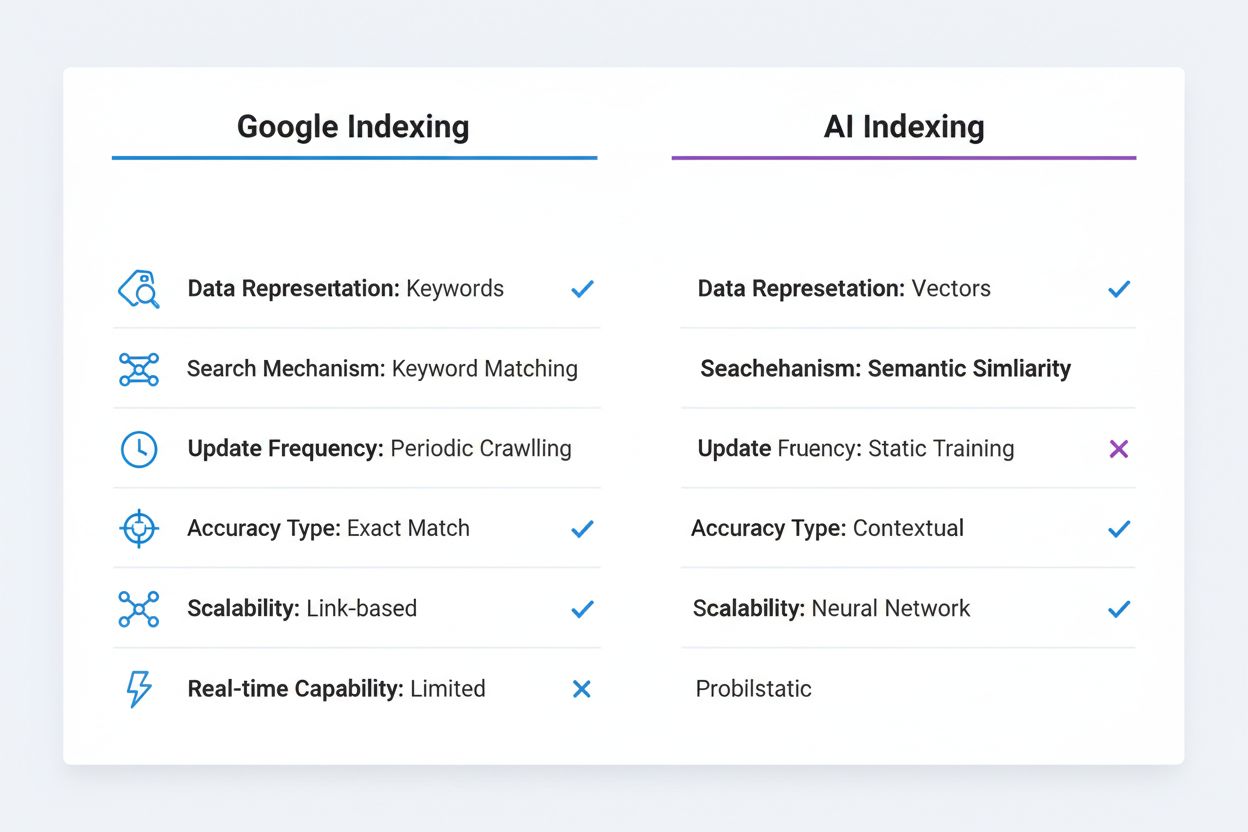Click the lightning bolt icon beside Real-time Capability
The image size is (1248, 832).
click(x=138, y=689)
